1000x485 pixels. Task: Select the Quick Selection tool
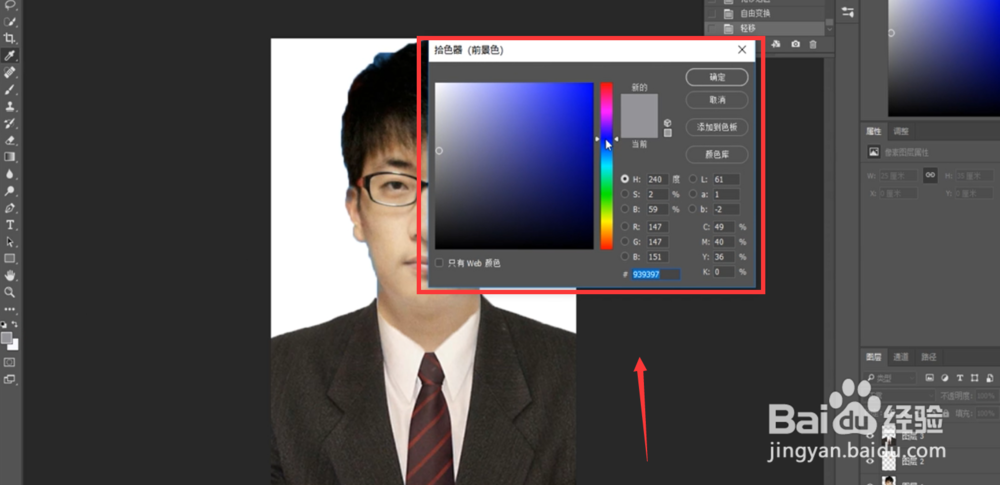[10, 22]
